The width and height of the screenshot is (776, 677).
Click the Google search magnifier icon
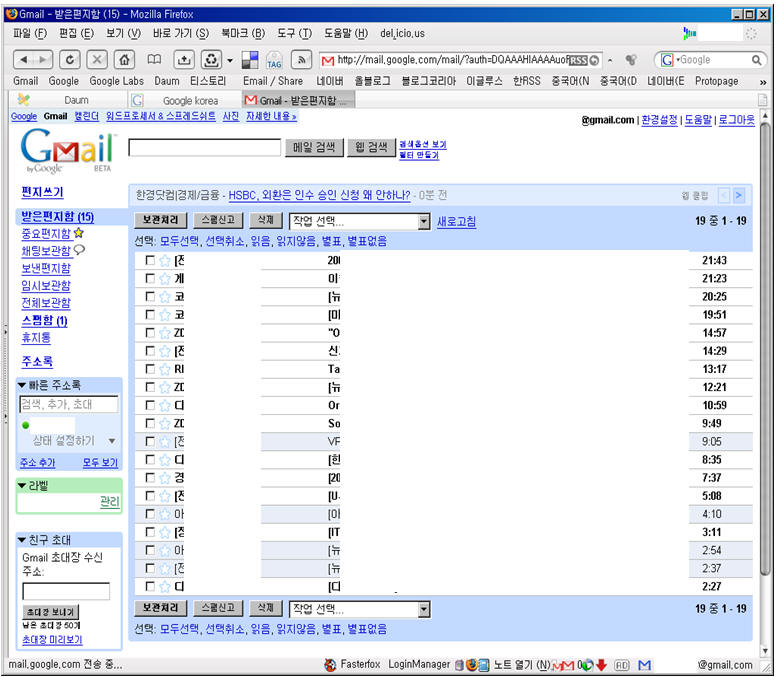click(756, 60)
